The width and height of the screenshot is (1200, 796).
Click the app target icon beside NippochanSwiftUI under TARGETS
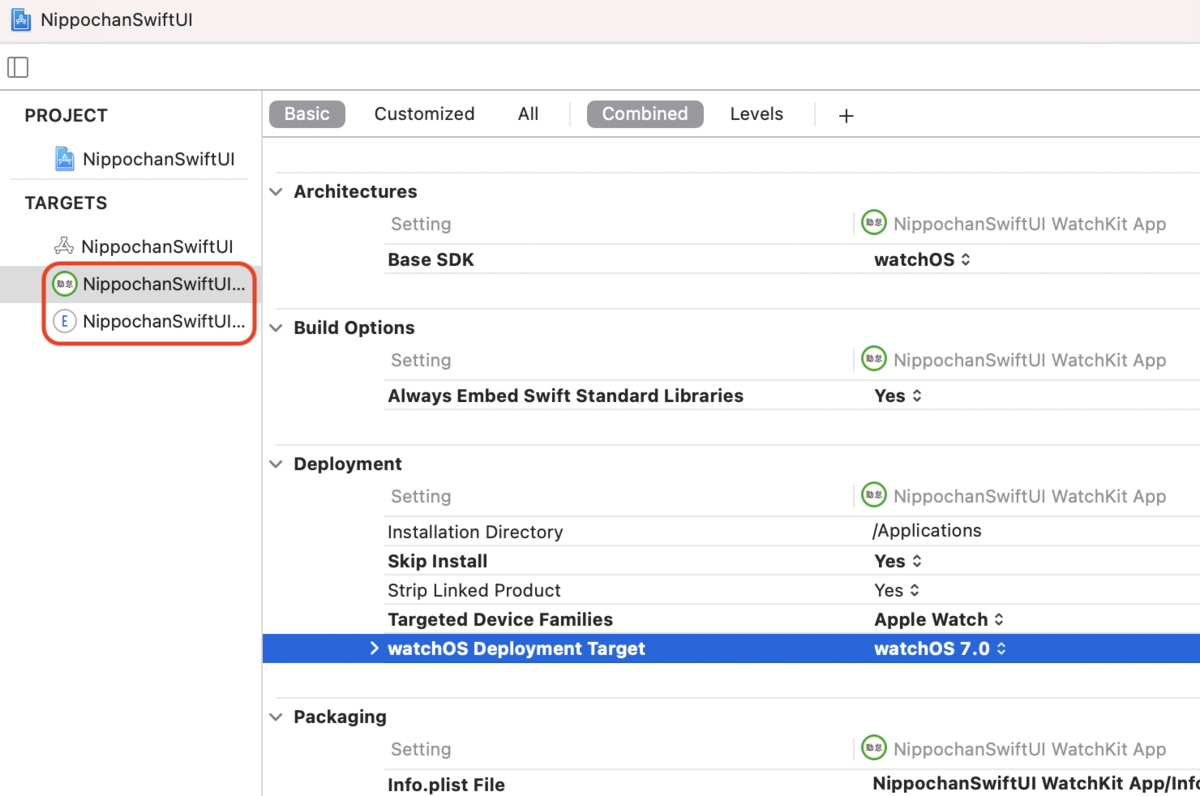click(64, 246)
